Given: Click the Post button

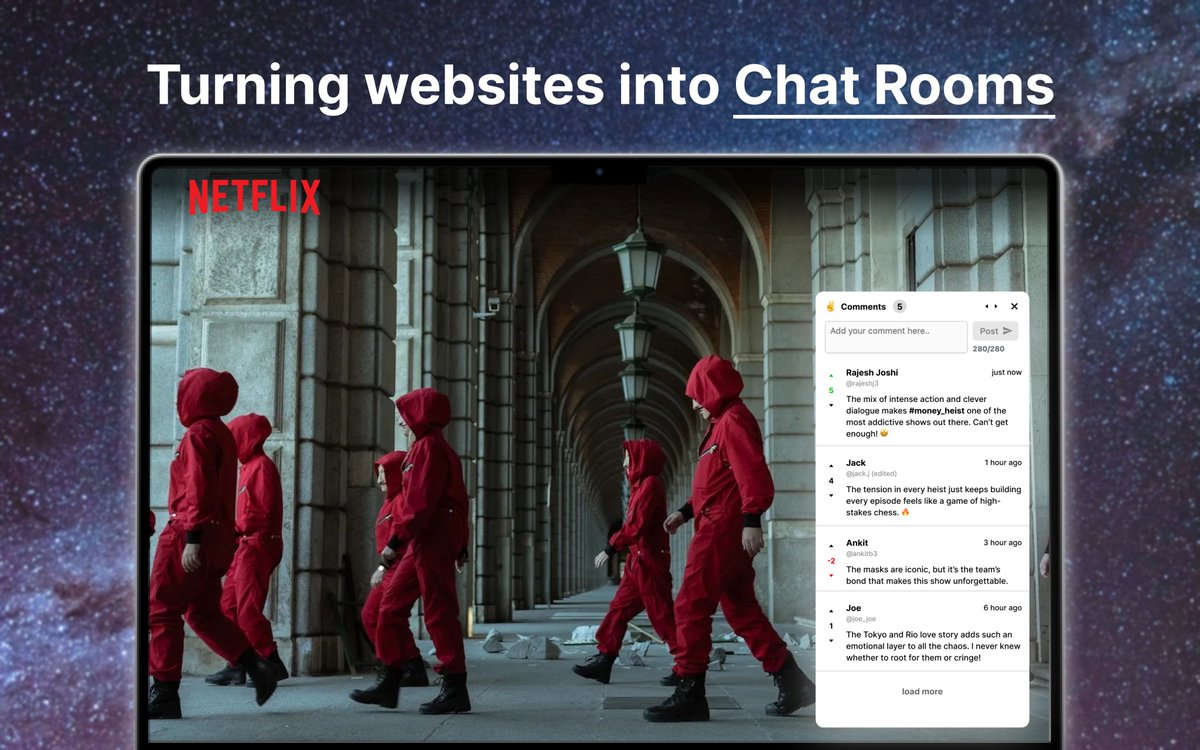Looking at the screenshot, I should pos(996,331).
